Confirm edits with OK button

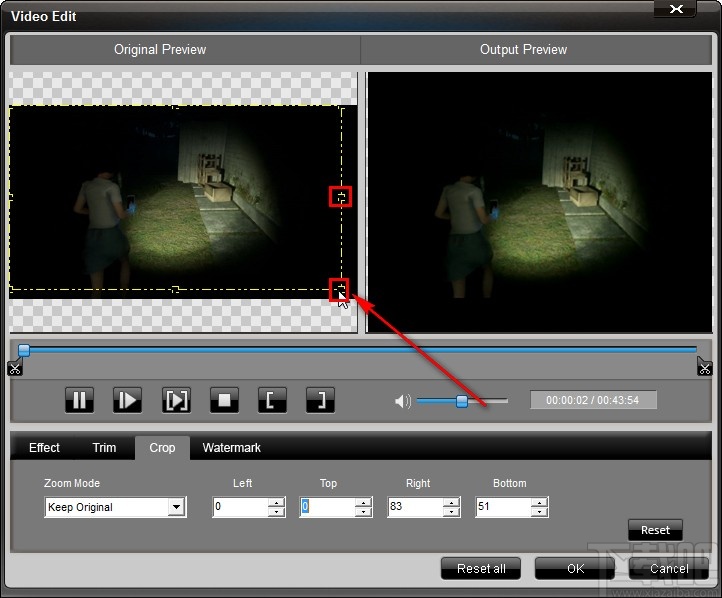coord(575,569)
